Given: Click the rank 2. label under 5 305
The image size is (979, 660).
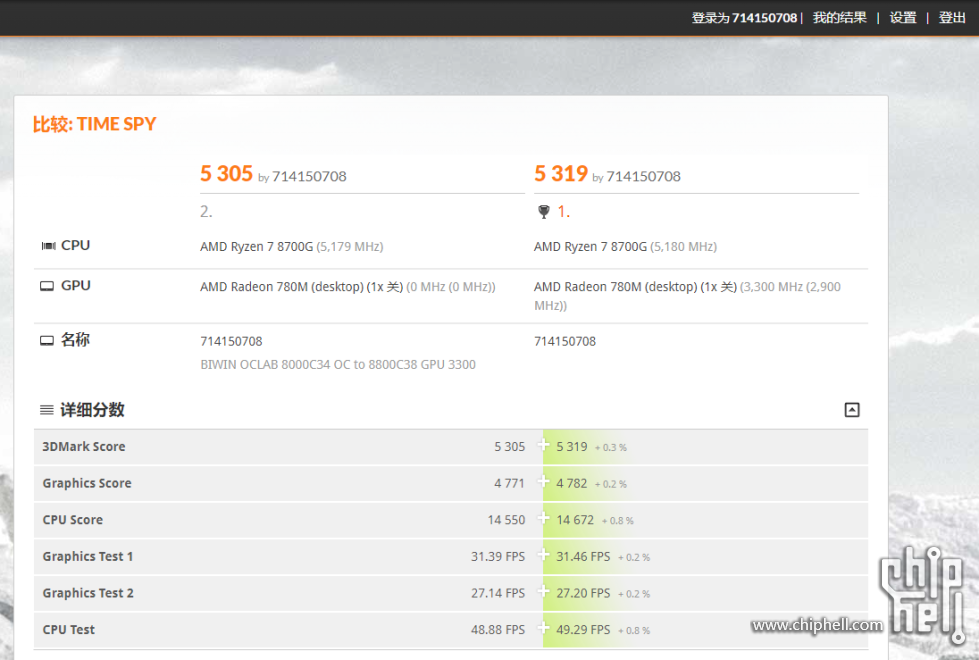Looking at the screenshot, I should (x=206, y=212).
